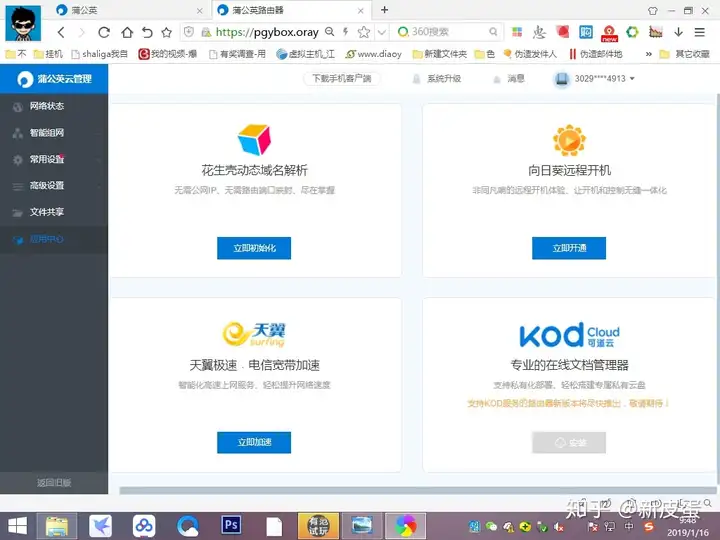Click the user avatar picture

tap(23, 23)
